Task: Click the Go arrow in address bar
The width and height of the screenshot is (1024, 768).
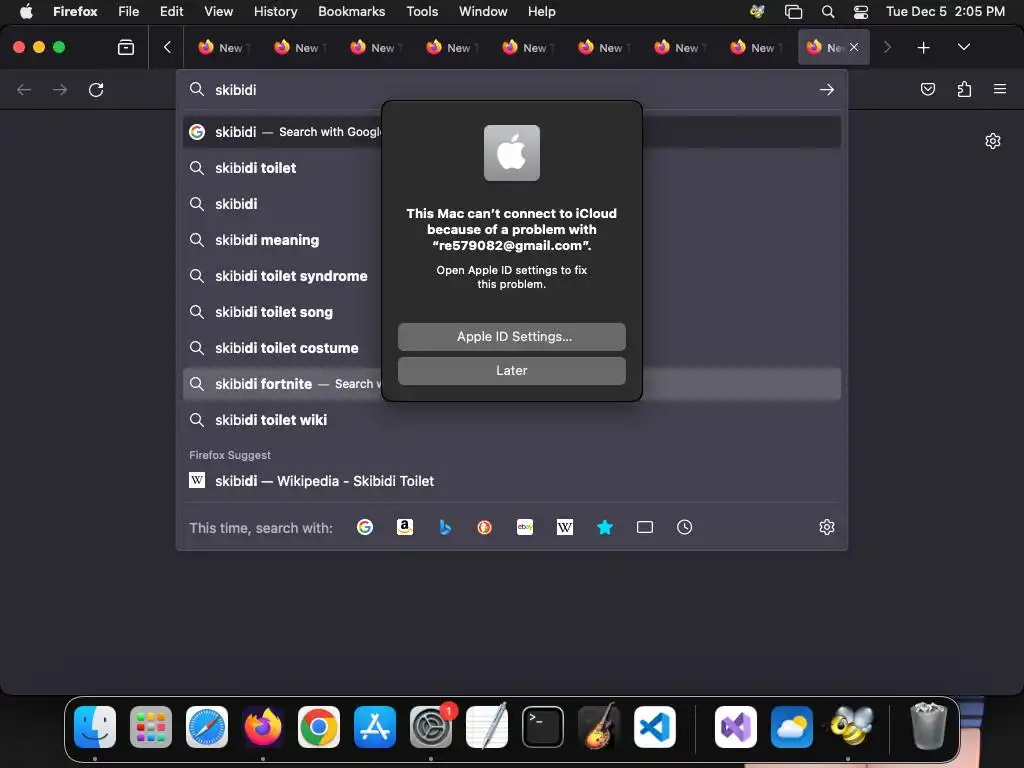Action: 827,89
